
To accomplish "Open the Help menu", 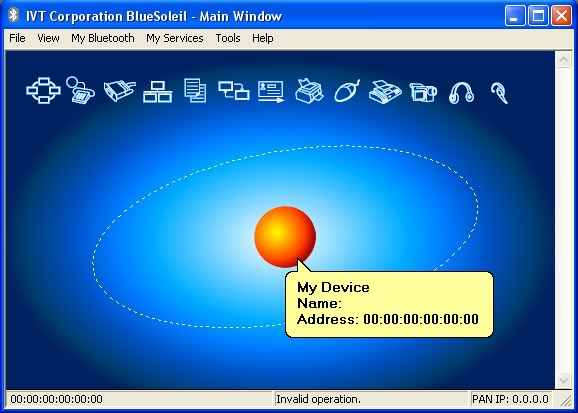I will click(x=263, y=38).
